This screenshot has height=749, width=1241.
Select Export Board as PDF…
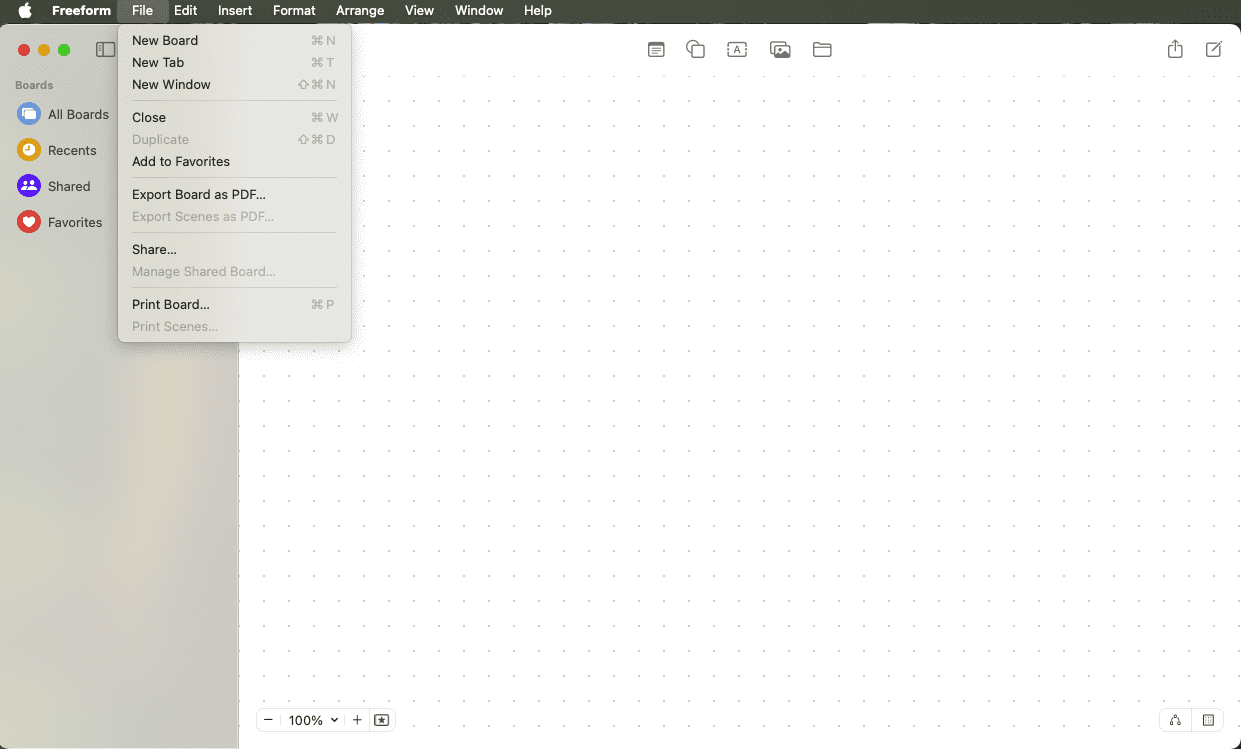pyautogui.click(x=234, y=194)
